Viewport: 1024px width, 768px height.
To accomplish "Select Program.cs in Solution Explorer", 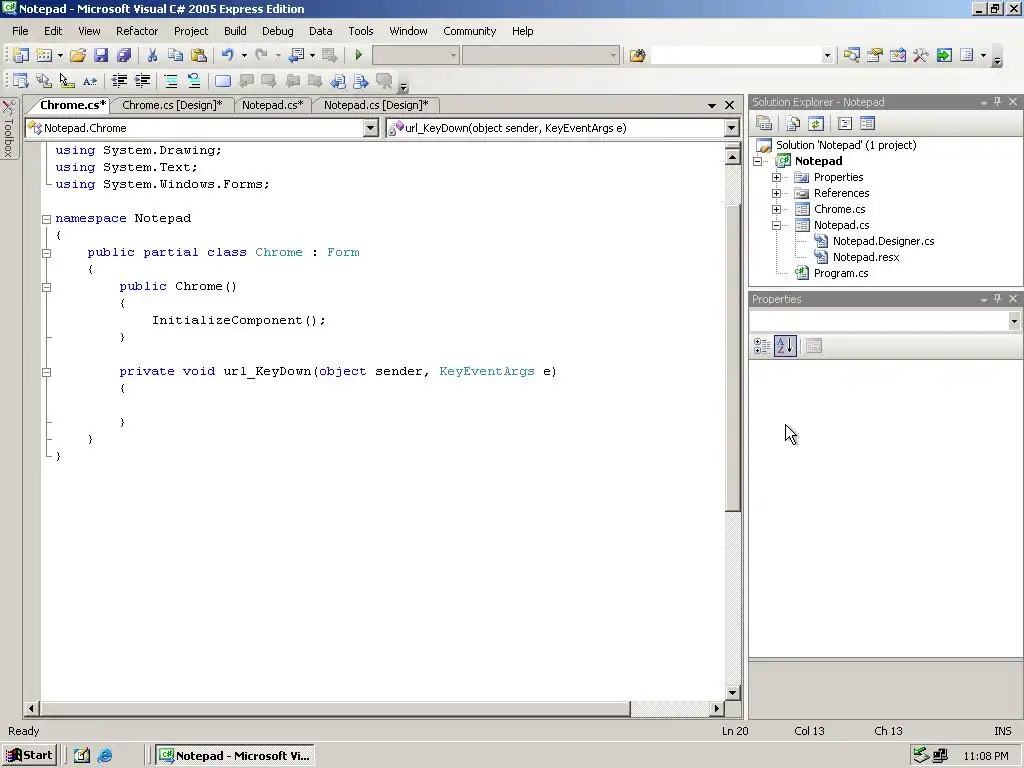I will pos(840,274).
